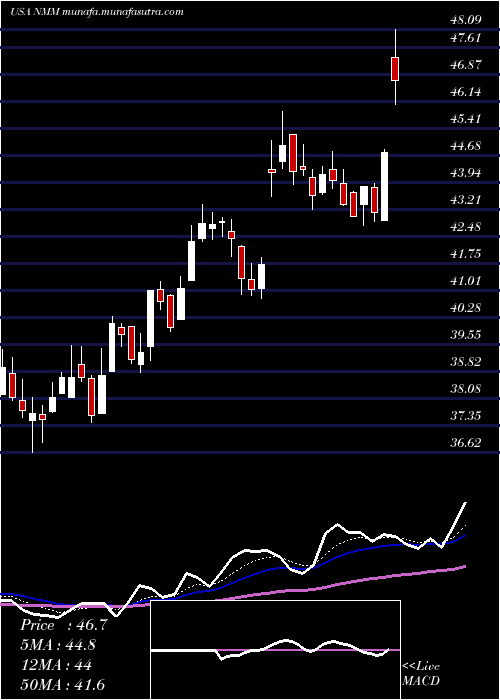
Task: Select the 37.35 price axis label
Action: click(x=467, y=416)
